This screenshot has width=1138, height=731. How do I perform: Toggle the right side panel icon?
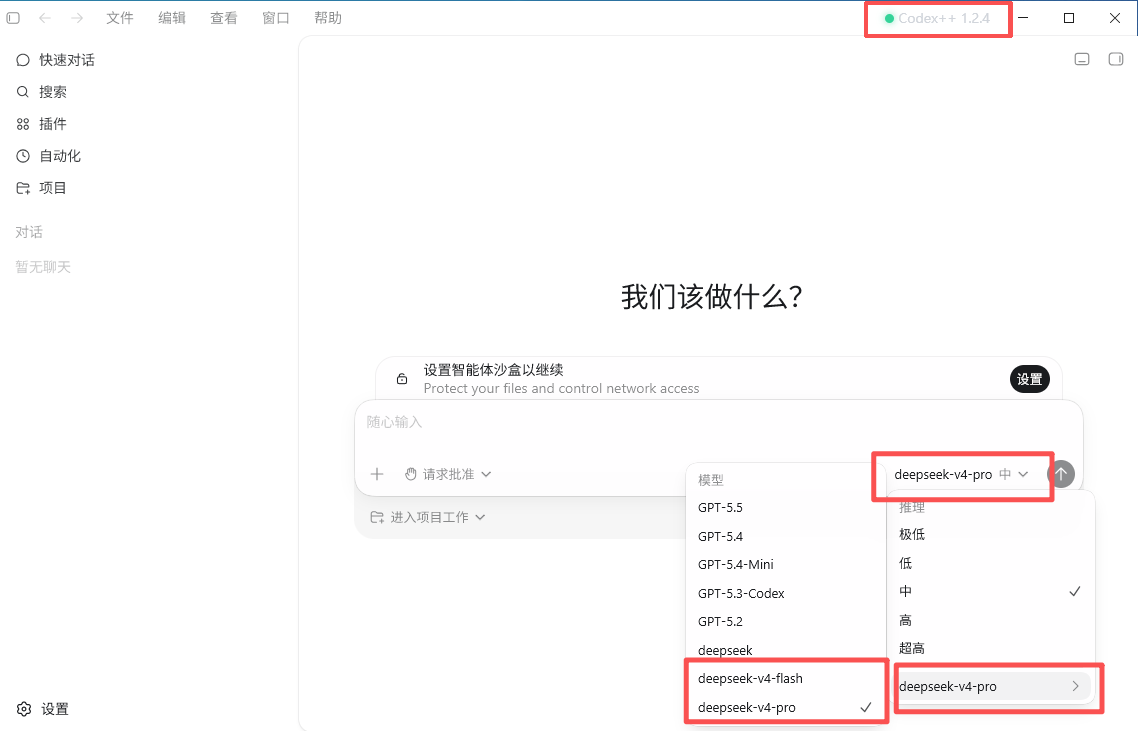click(1116, 60)
